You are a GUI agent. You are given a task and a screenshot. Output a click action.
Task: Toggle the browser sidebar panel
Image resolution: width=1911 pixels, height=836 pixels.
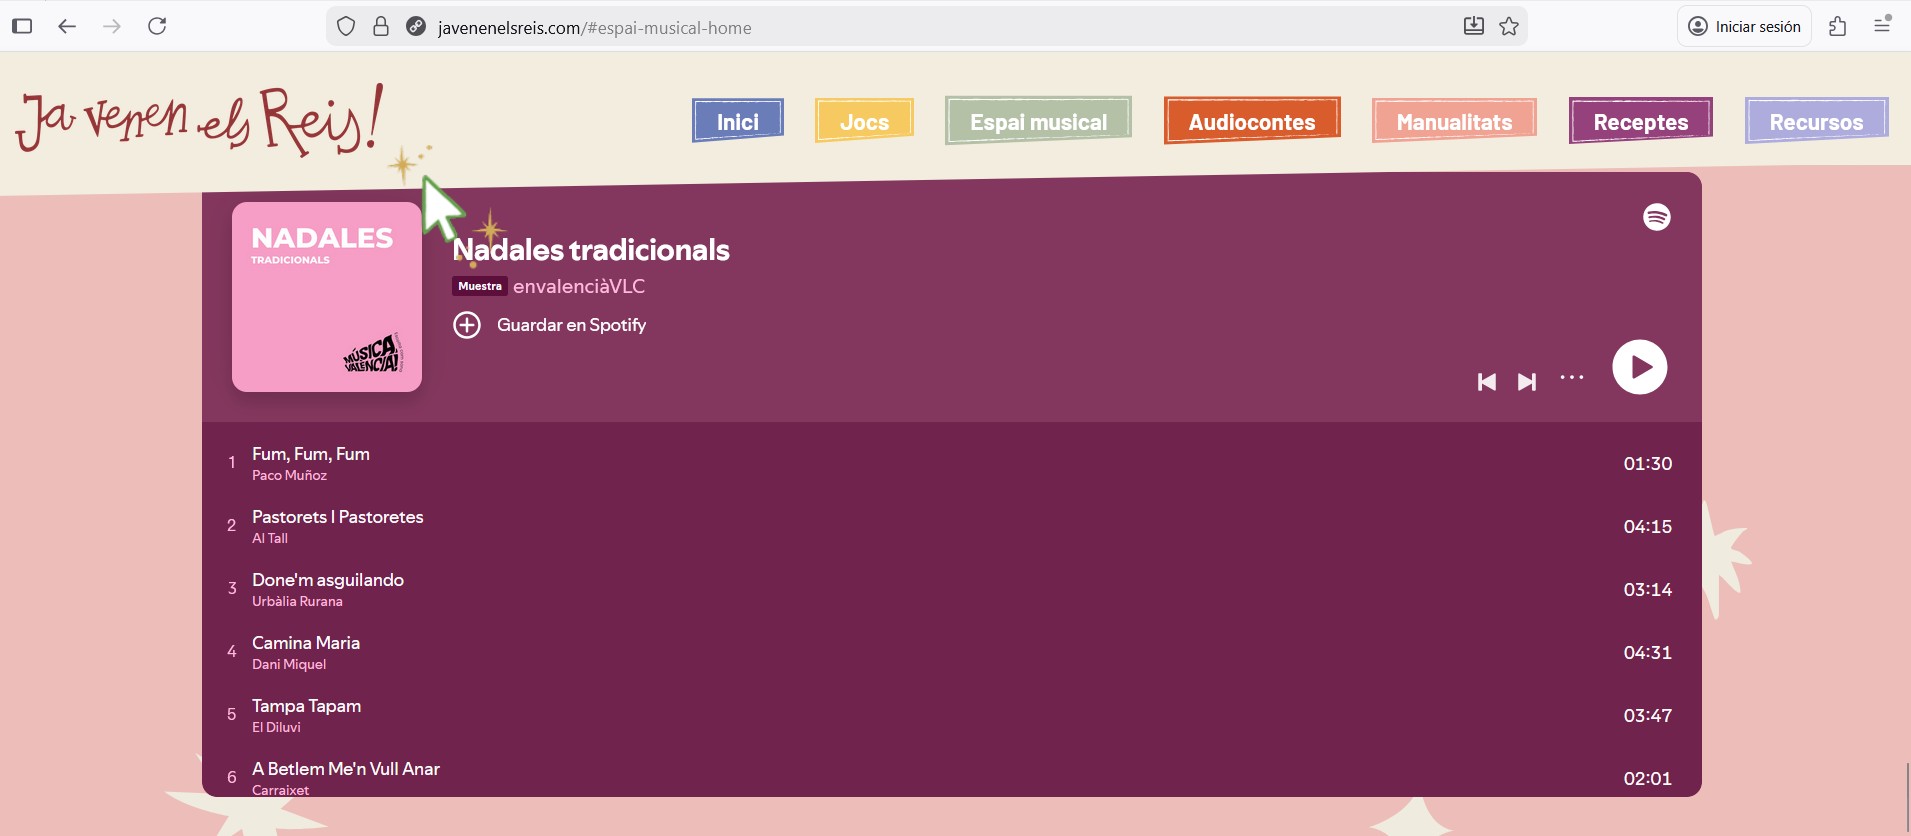(x=22, y=27)
